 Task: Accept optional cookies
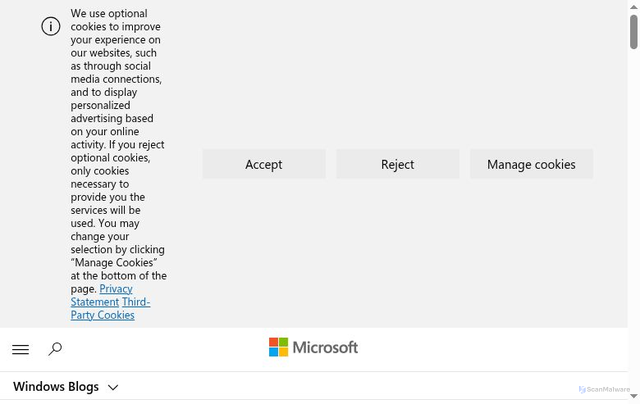point(264,164)
